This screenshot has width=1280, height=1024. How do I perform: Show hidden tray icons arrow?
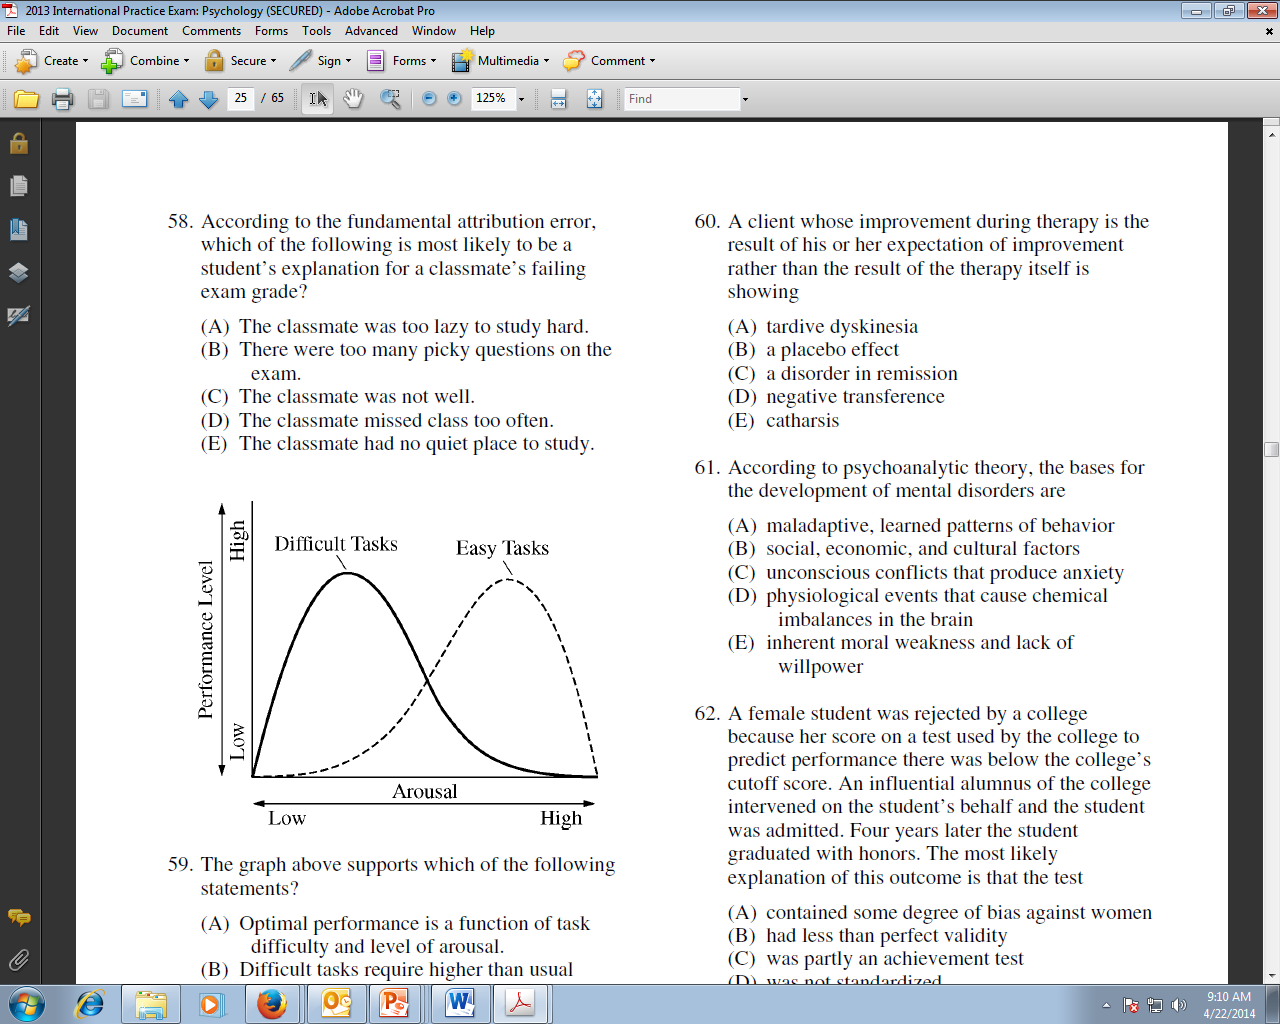pyautogui.click(x=1106, y=1005)
